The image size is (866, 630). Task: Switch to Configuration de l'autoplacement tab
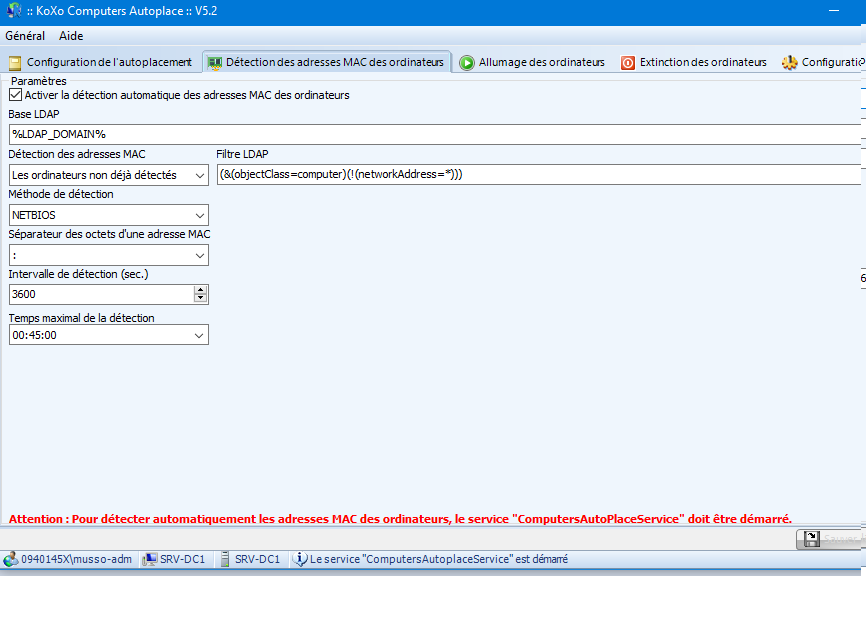(101, 62)
